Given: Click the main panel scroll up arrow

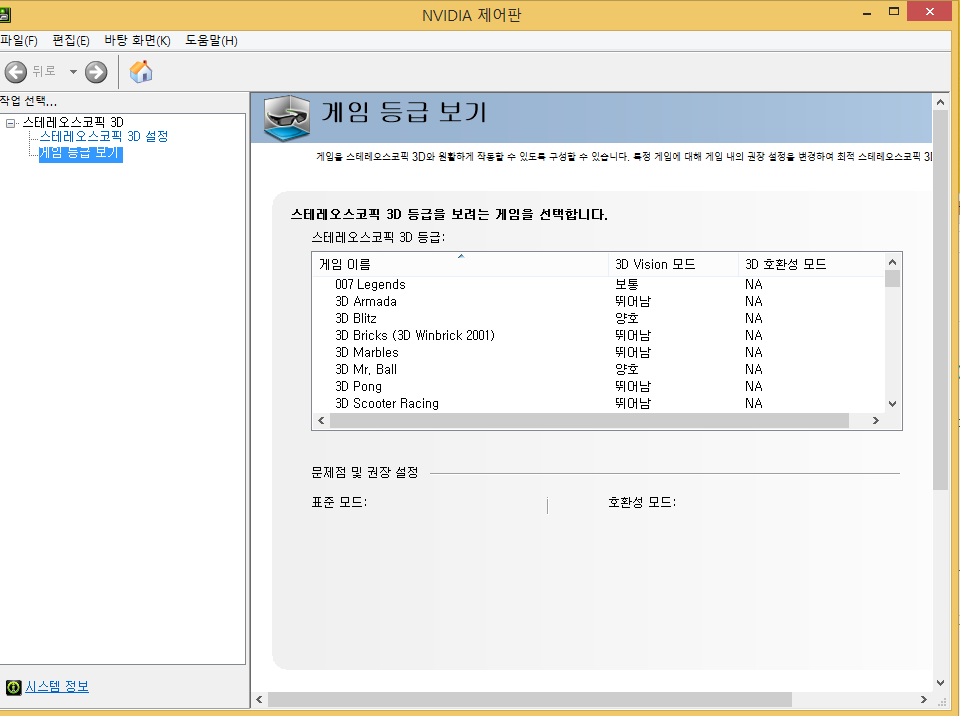Looking at the screenshot, I should [x=940, y=102].
